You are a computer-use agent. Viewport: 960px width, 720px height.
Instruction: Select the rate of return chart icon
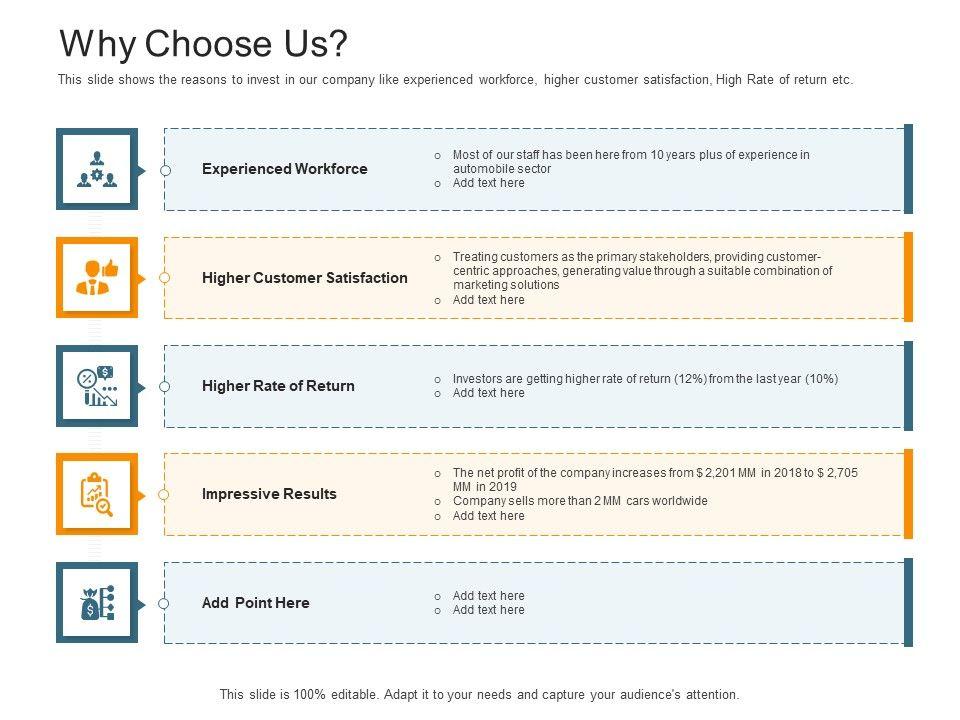tap(97, 386)
